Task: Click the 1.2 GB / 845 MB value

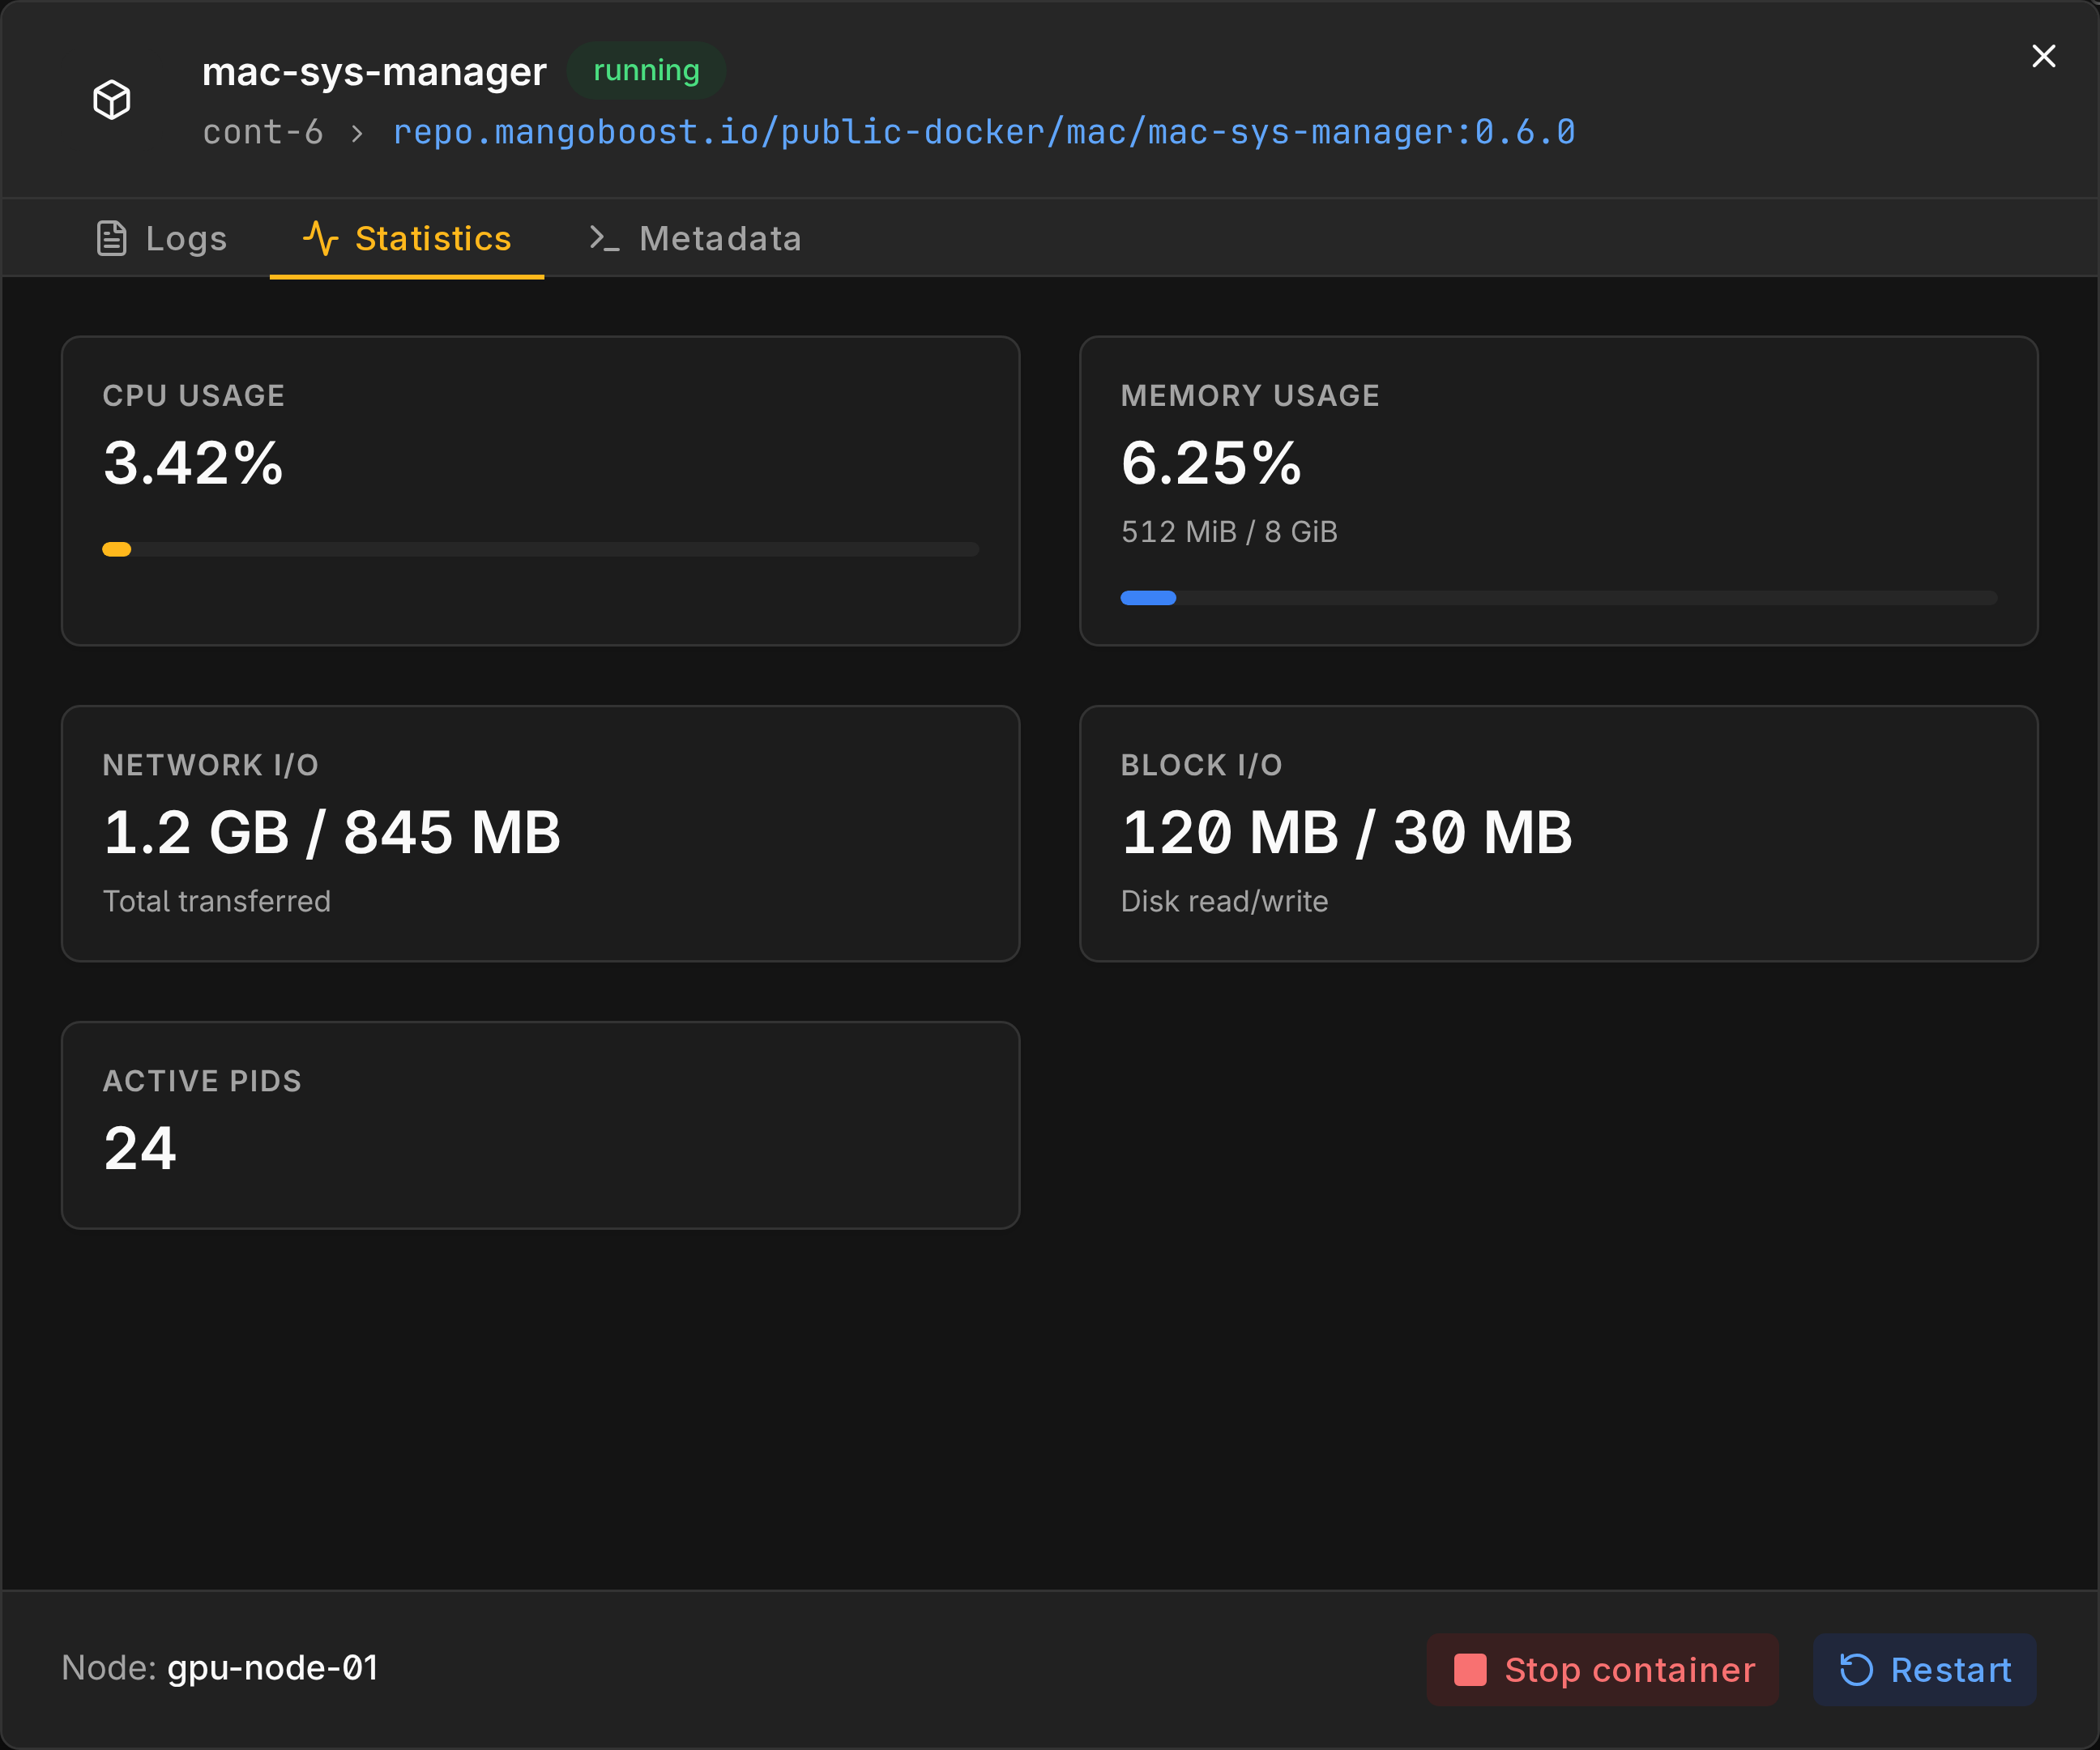Action: point(332,832)
